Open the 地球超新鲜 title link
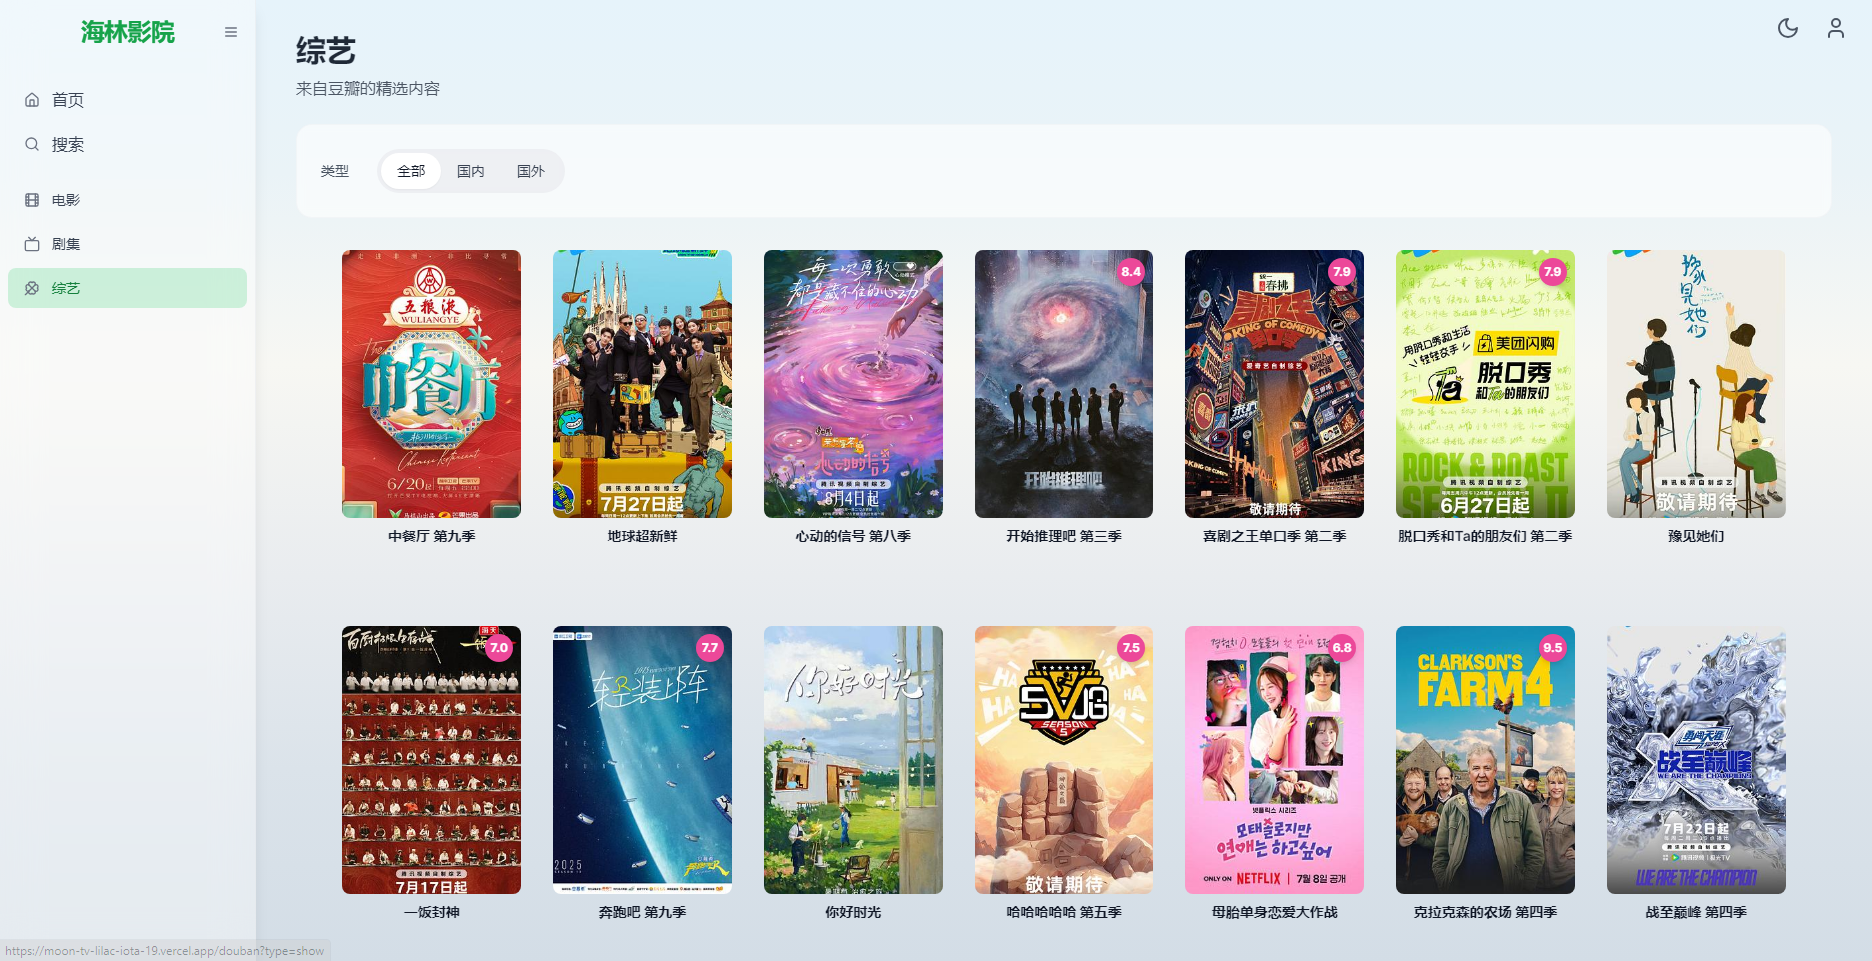 642,536
